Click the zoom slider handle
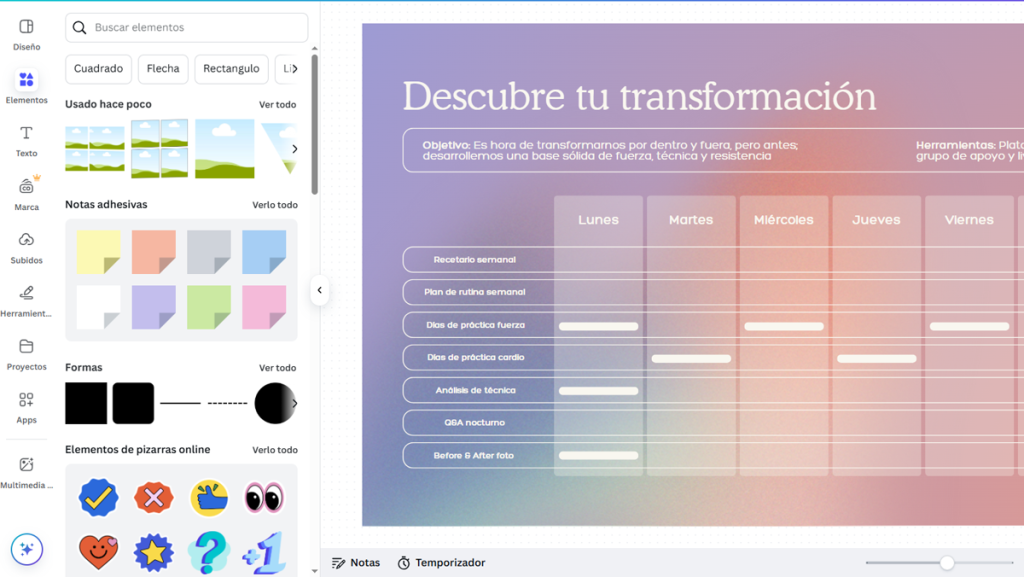 [946, 563]
